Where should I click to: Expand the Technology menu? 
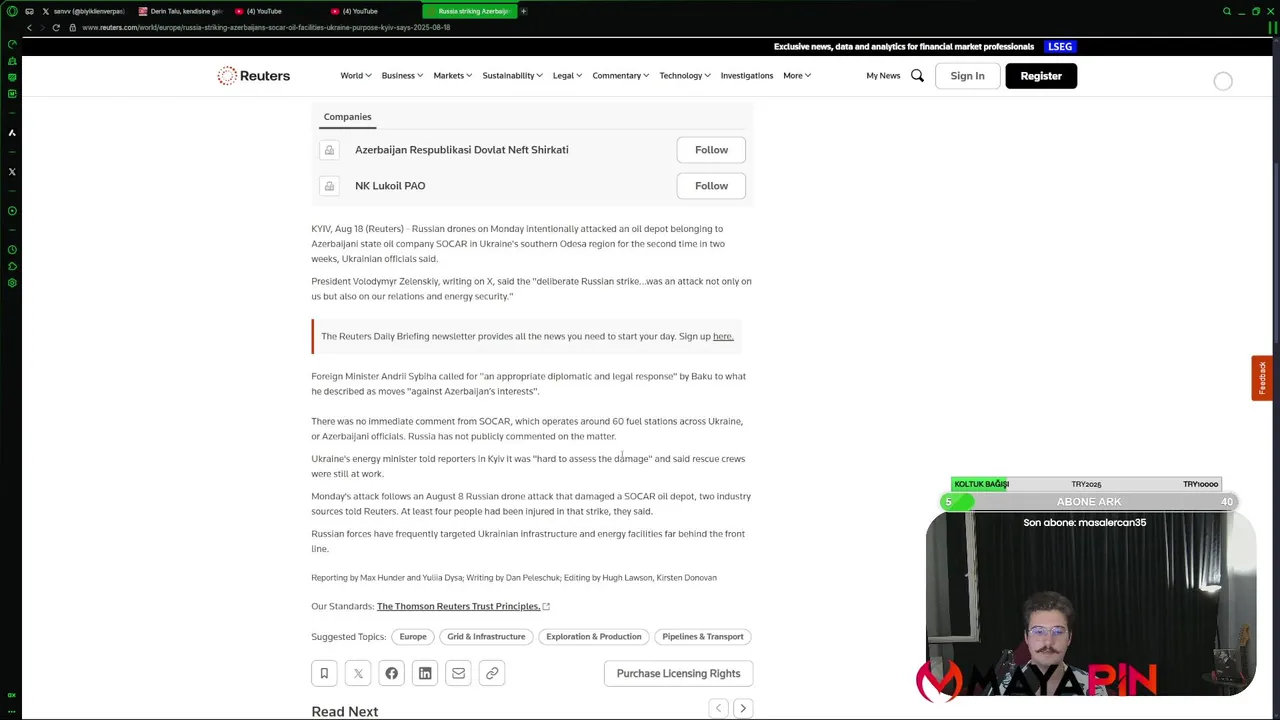(685, 75)
